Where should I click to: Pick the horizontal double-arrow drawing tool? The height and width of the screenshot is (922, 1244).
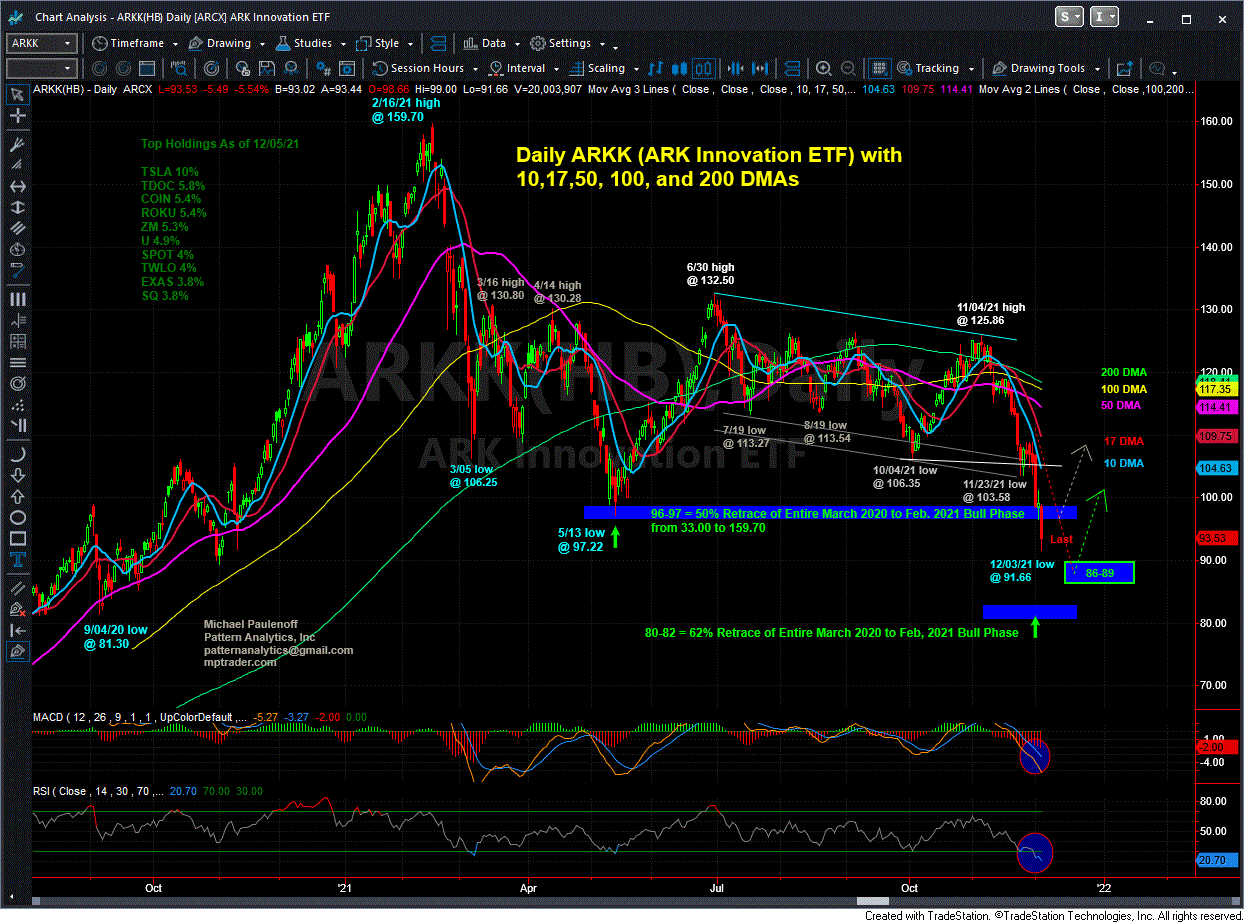click(x=17, y=187)
